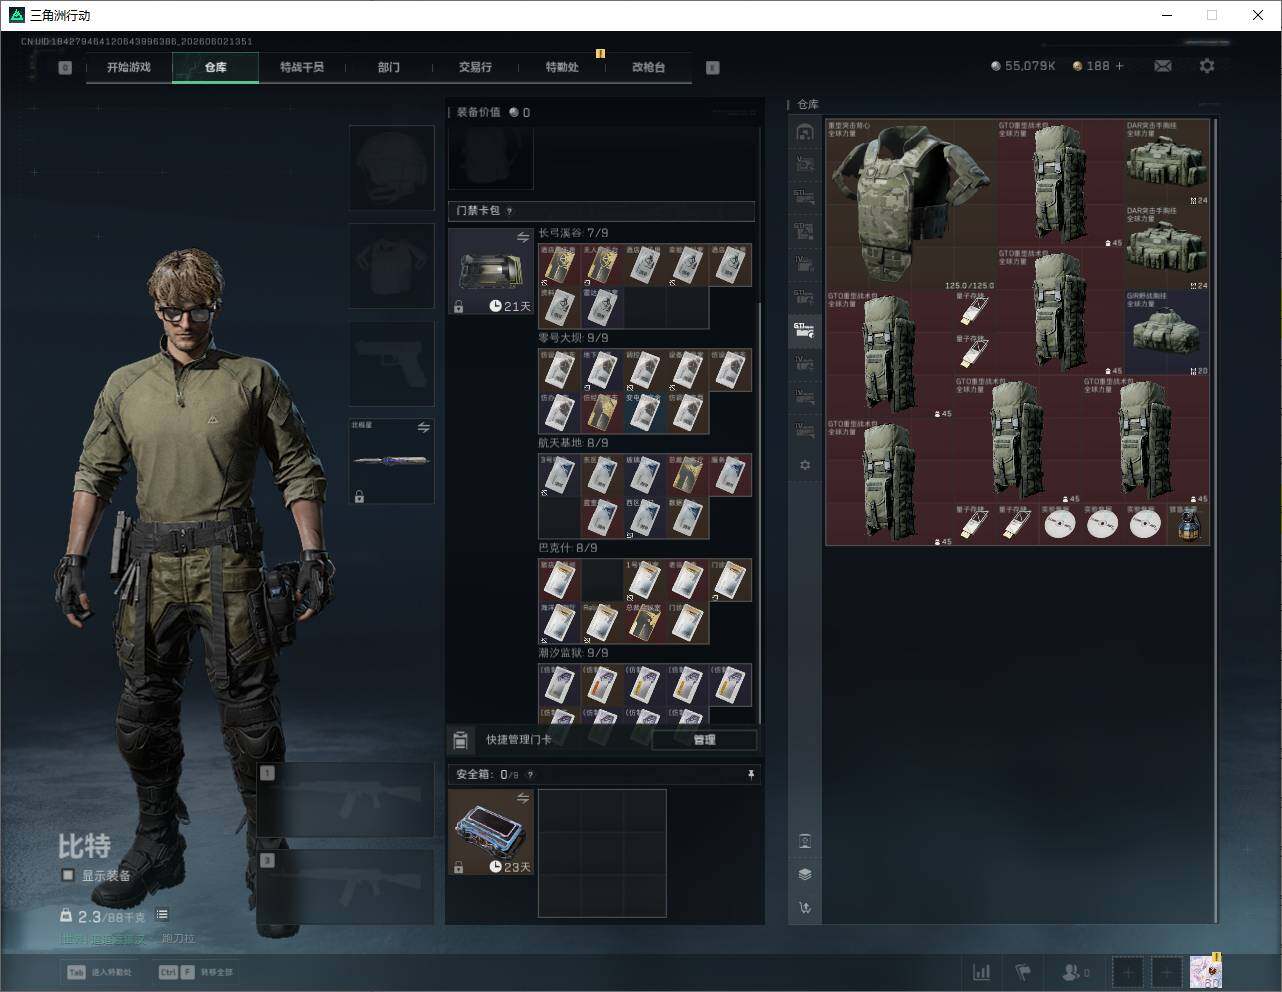The height and width of the screenshot is (992, 1282).
Task: Click the 管理 button
Action: pos(704,740)
